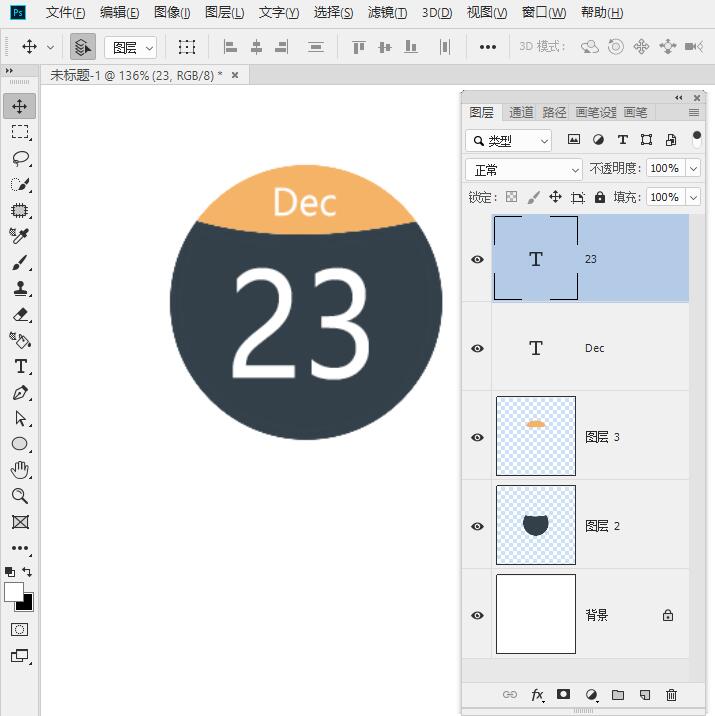Open the layer filter 类型 dropdown
The height and width of the screenshot is (716, 715).
[x=509, y=141]
